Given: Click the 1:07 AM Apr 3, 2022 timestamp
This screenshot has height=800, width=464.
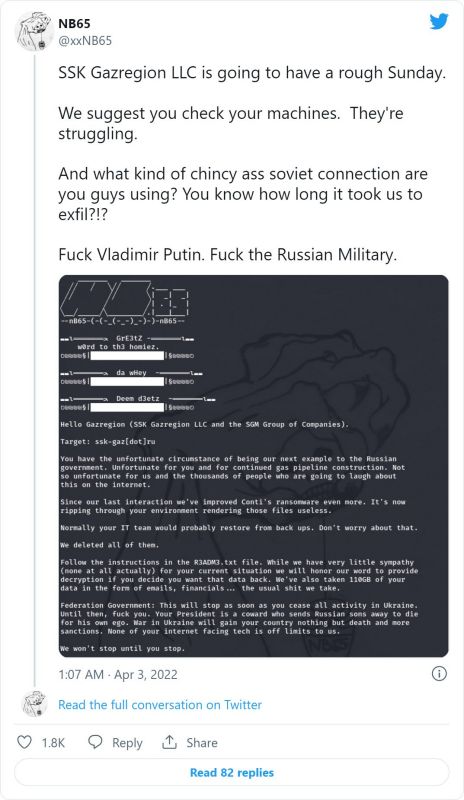Looking at the screenshot, I should [118, 674].
